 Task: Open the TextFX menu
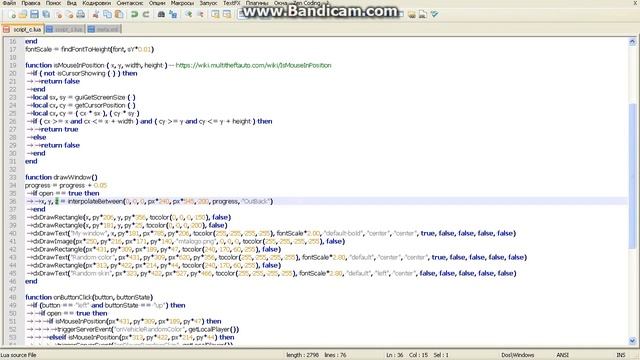click(231, 3)
